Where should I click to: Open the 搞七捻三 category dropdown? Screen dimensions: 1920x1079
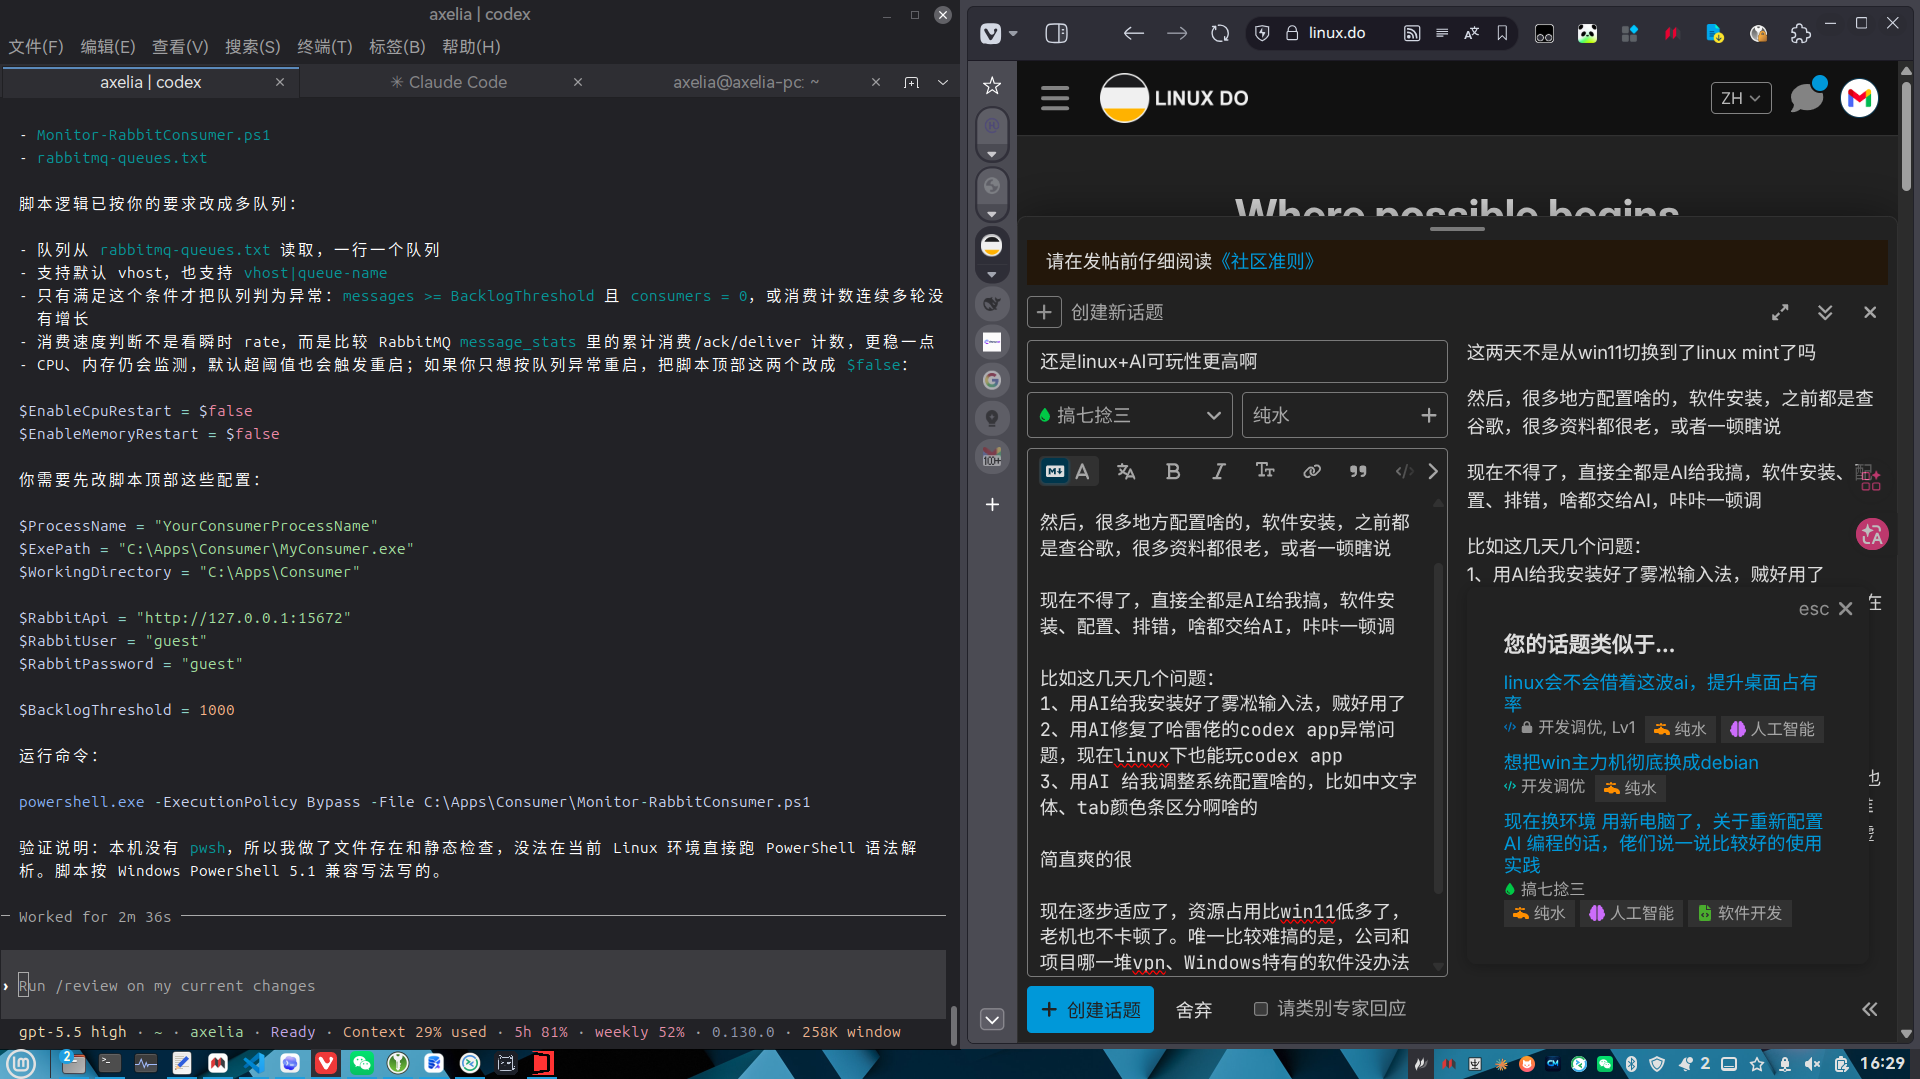coord(1130,415)
